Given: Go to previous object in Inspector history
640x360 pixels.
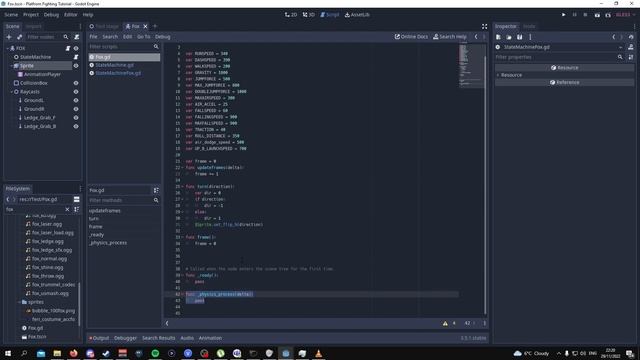Looking at the screenshot, I should 614,37.
